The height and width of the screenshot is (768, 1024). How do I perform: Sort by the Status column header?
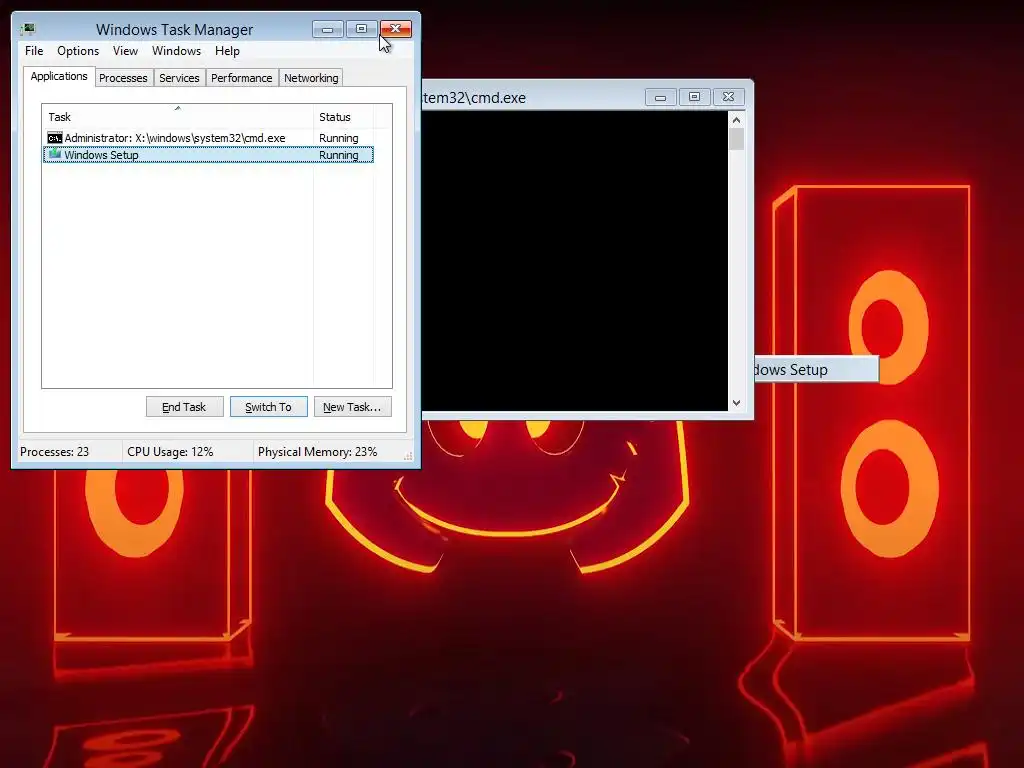coord(343,117)
